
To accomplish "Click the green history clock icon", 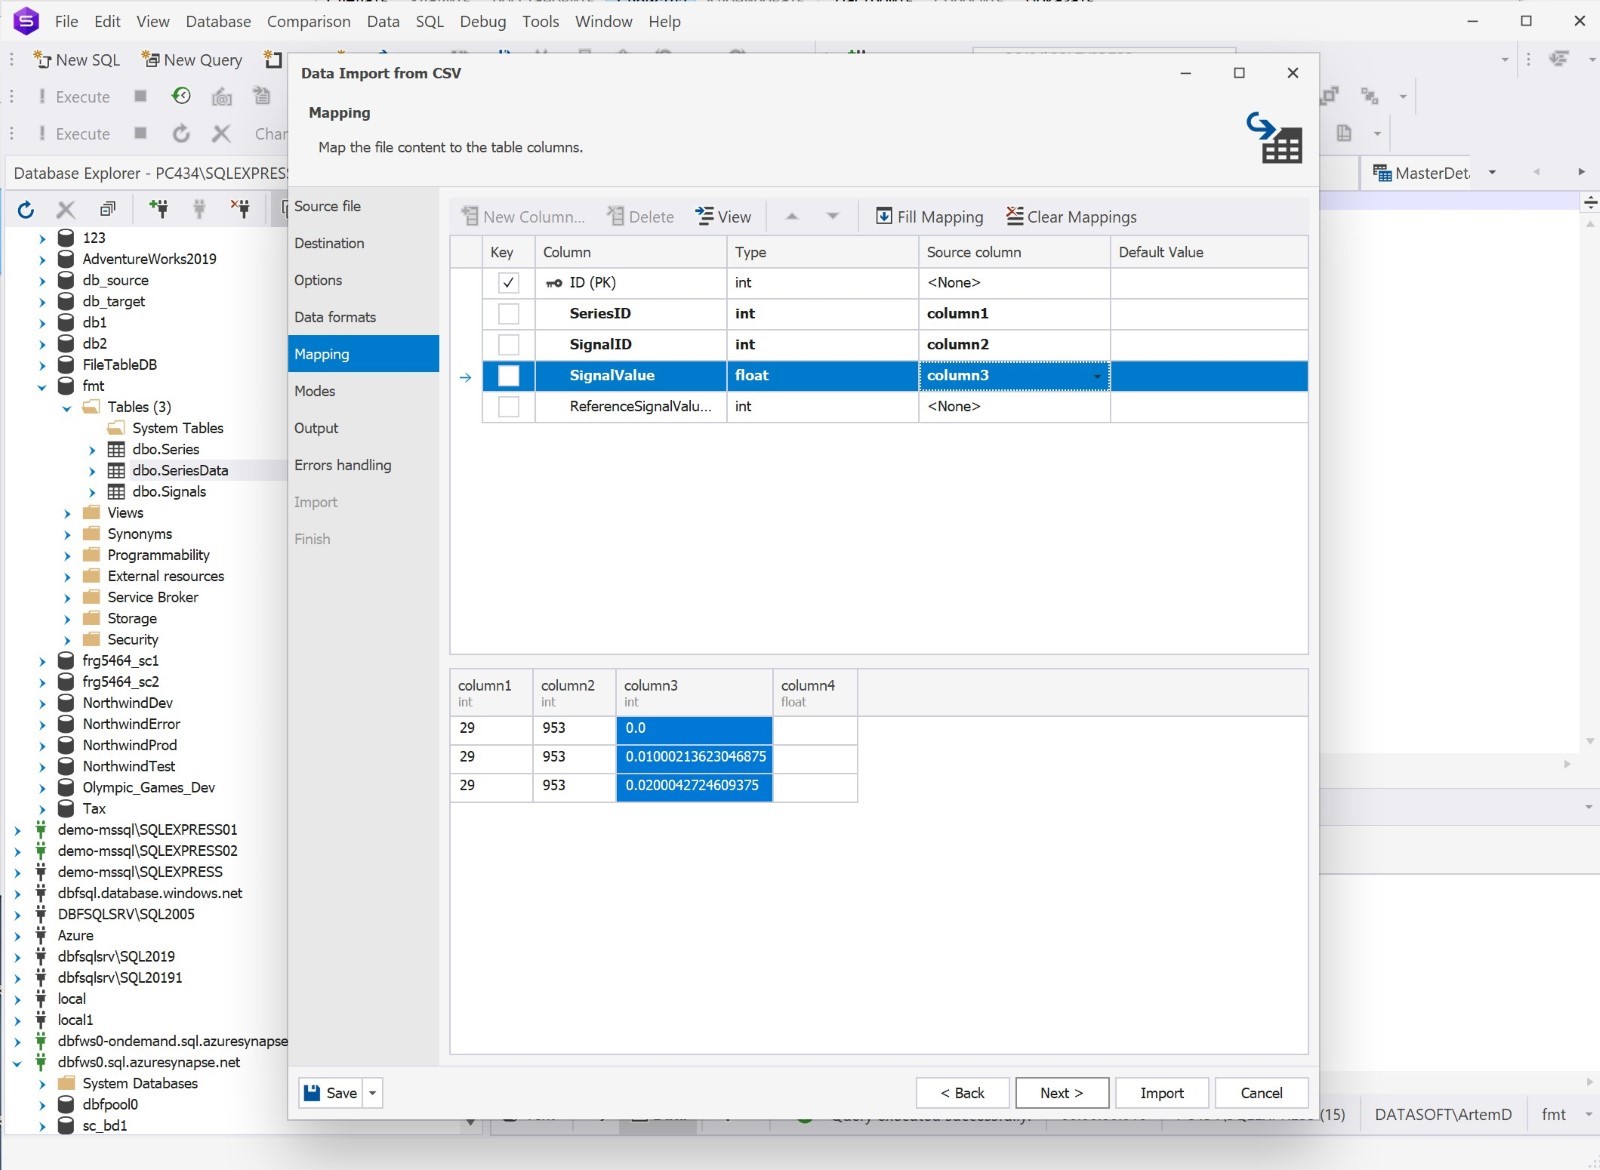I will point(181,96).
